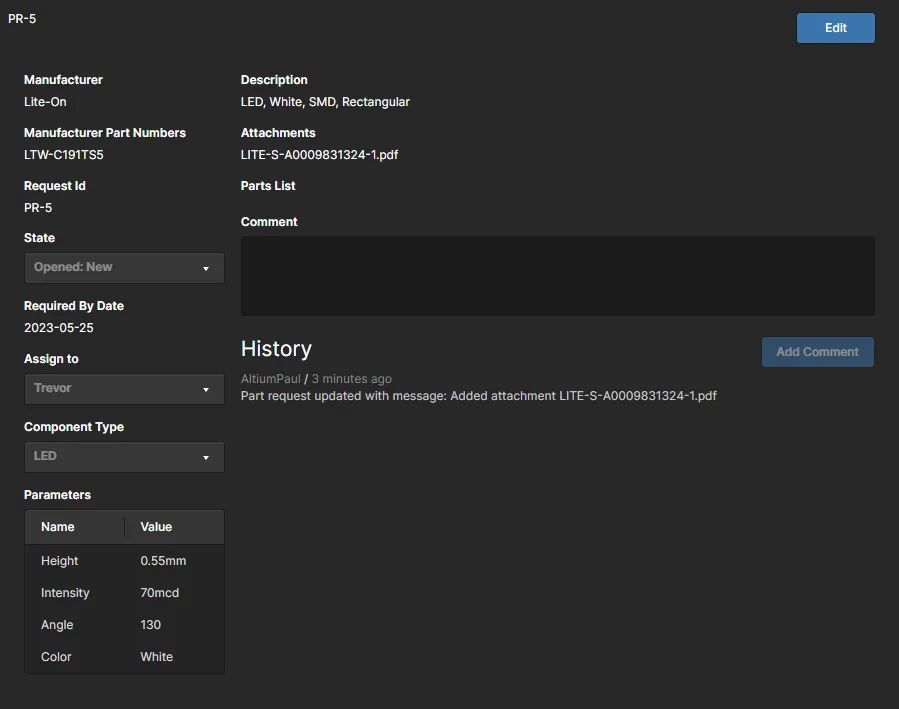Click the Request Id value PR-5

click(x=38, y=207)
